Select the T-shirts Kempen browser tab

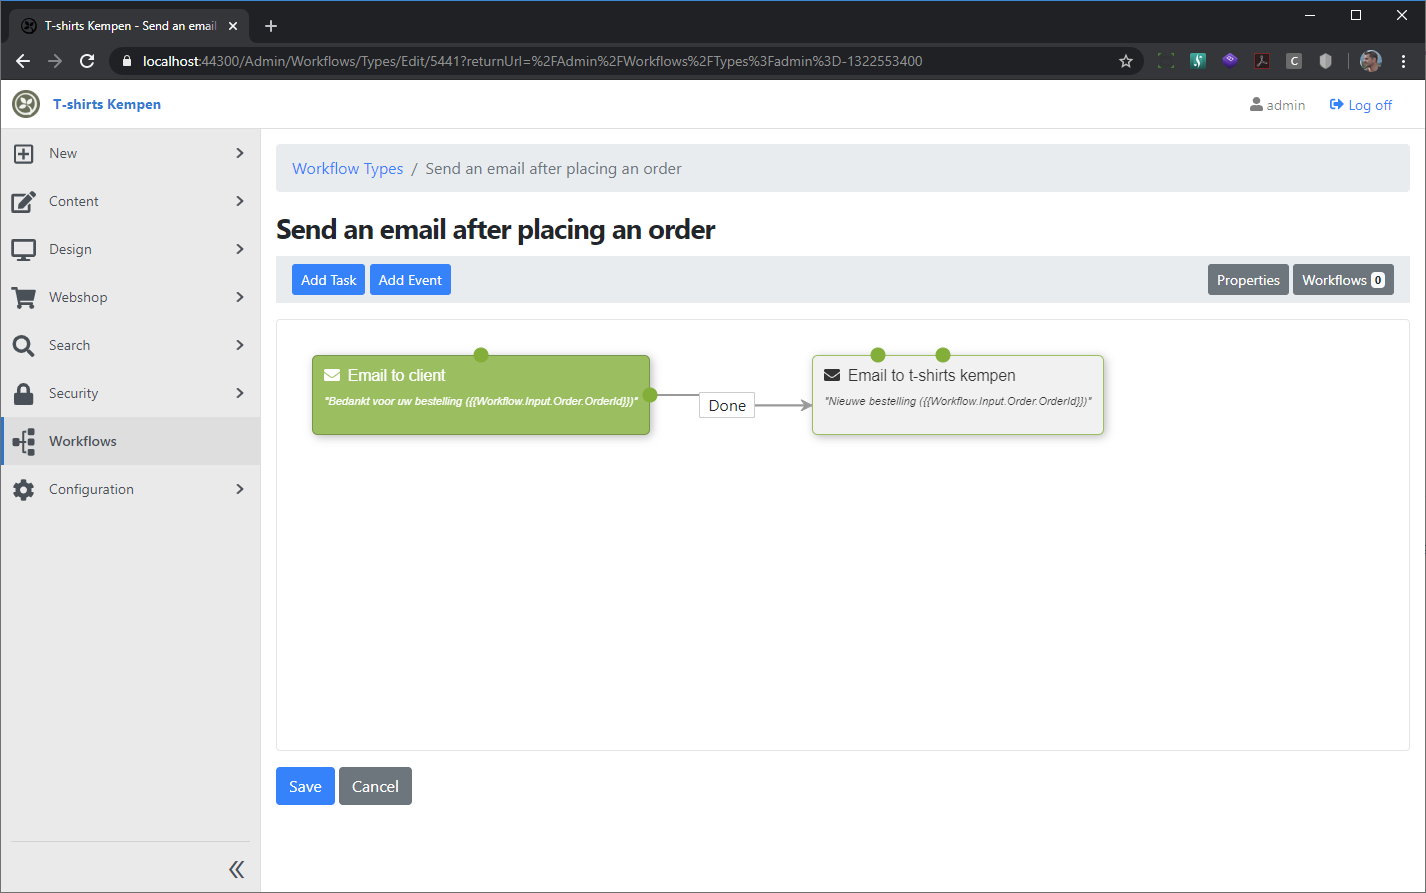pos(130,26)
